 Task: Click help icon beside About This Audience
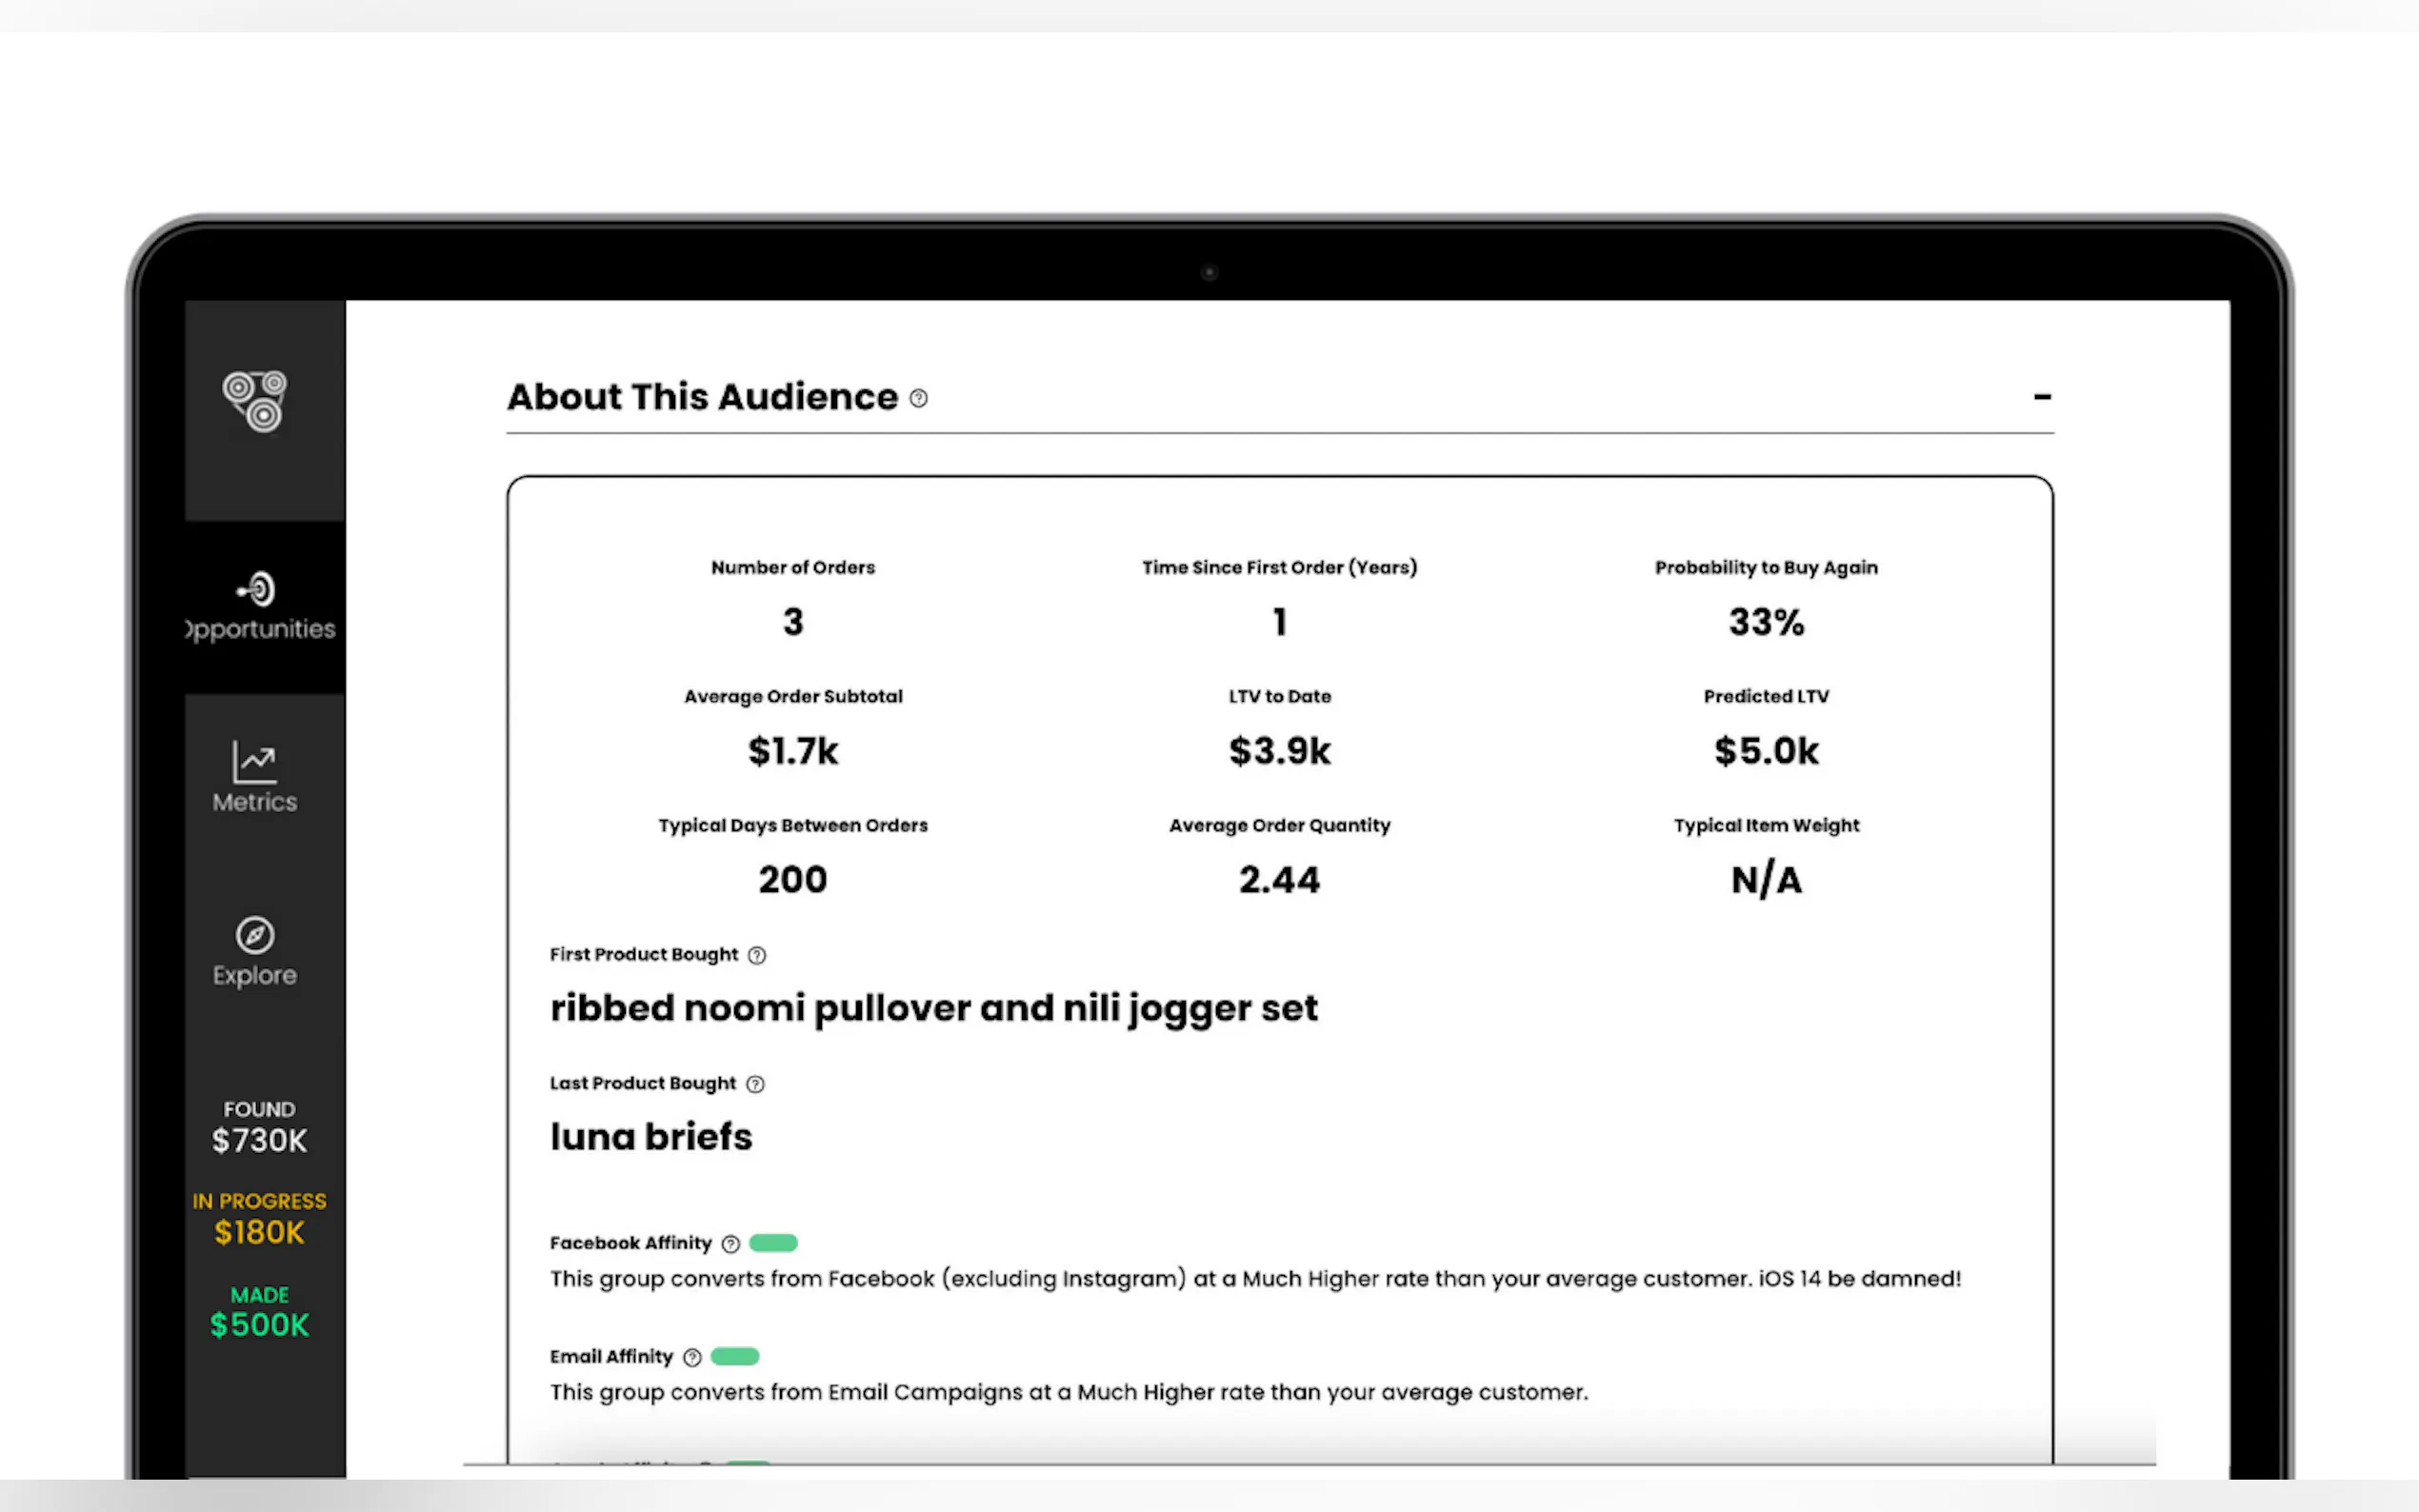[x=918, y=399]
